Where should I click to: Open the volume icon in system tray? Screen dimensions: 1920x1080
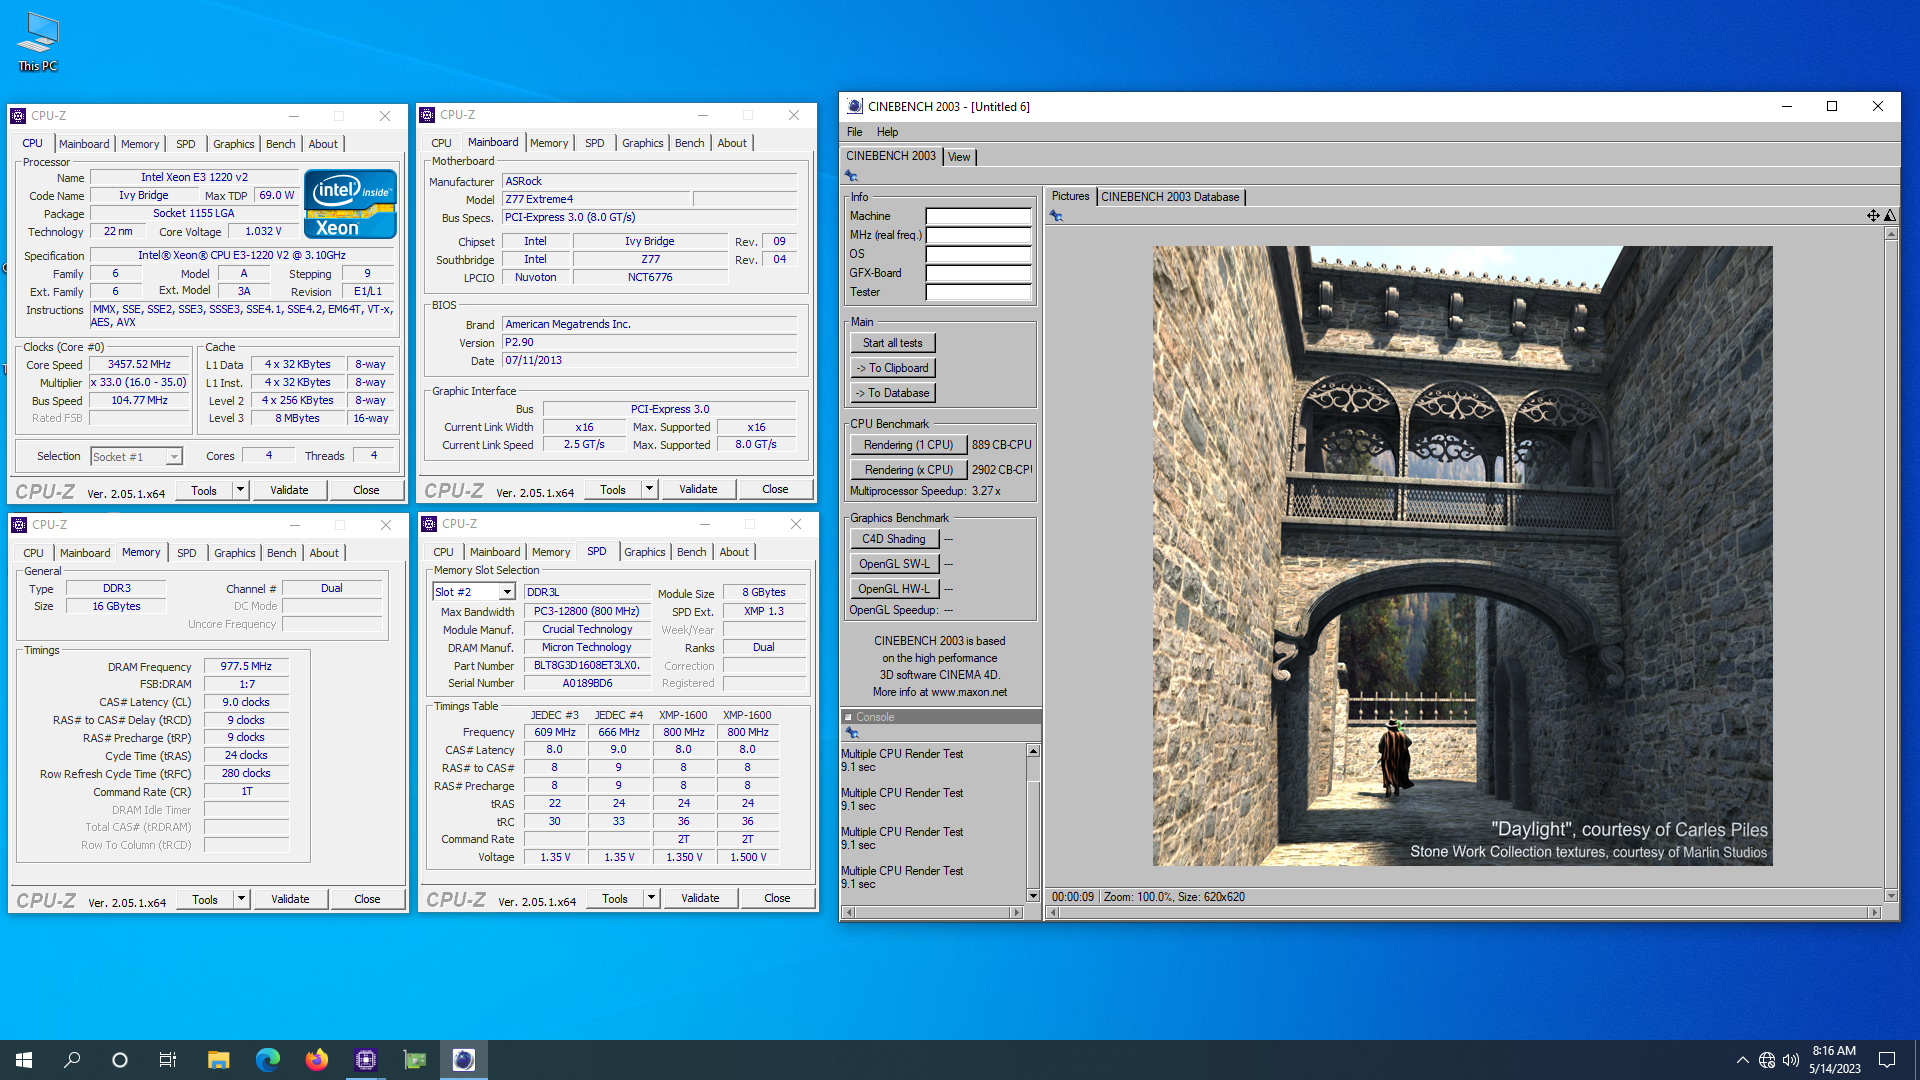click(1791, 1060)
